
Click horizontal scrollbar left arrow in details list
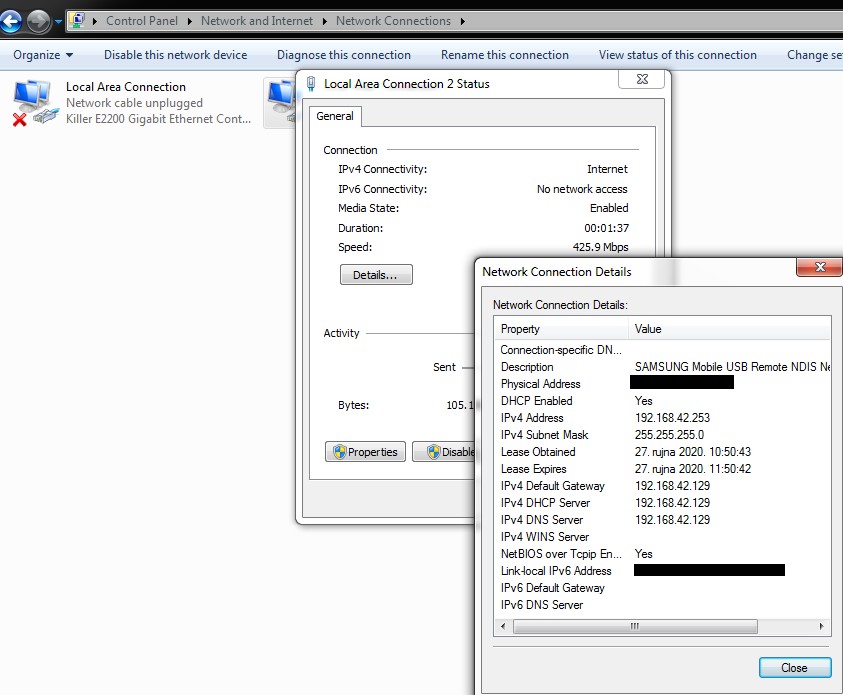pos(503,626)
